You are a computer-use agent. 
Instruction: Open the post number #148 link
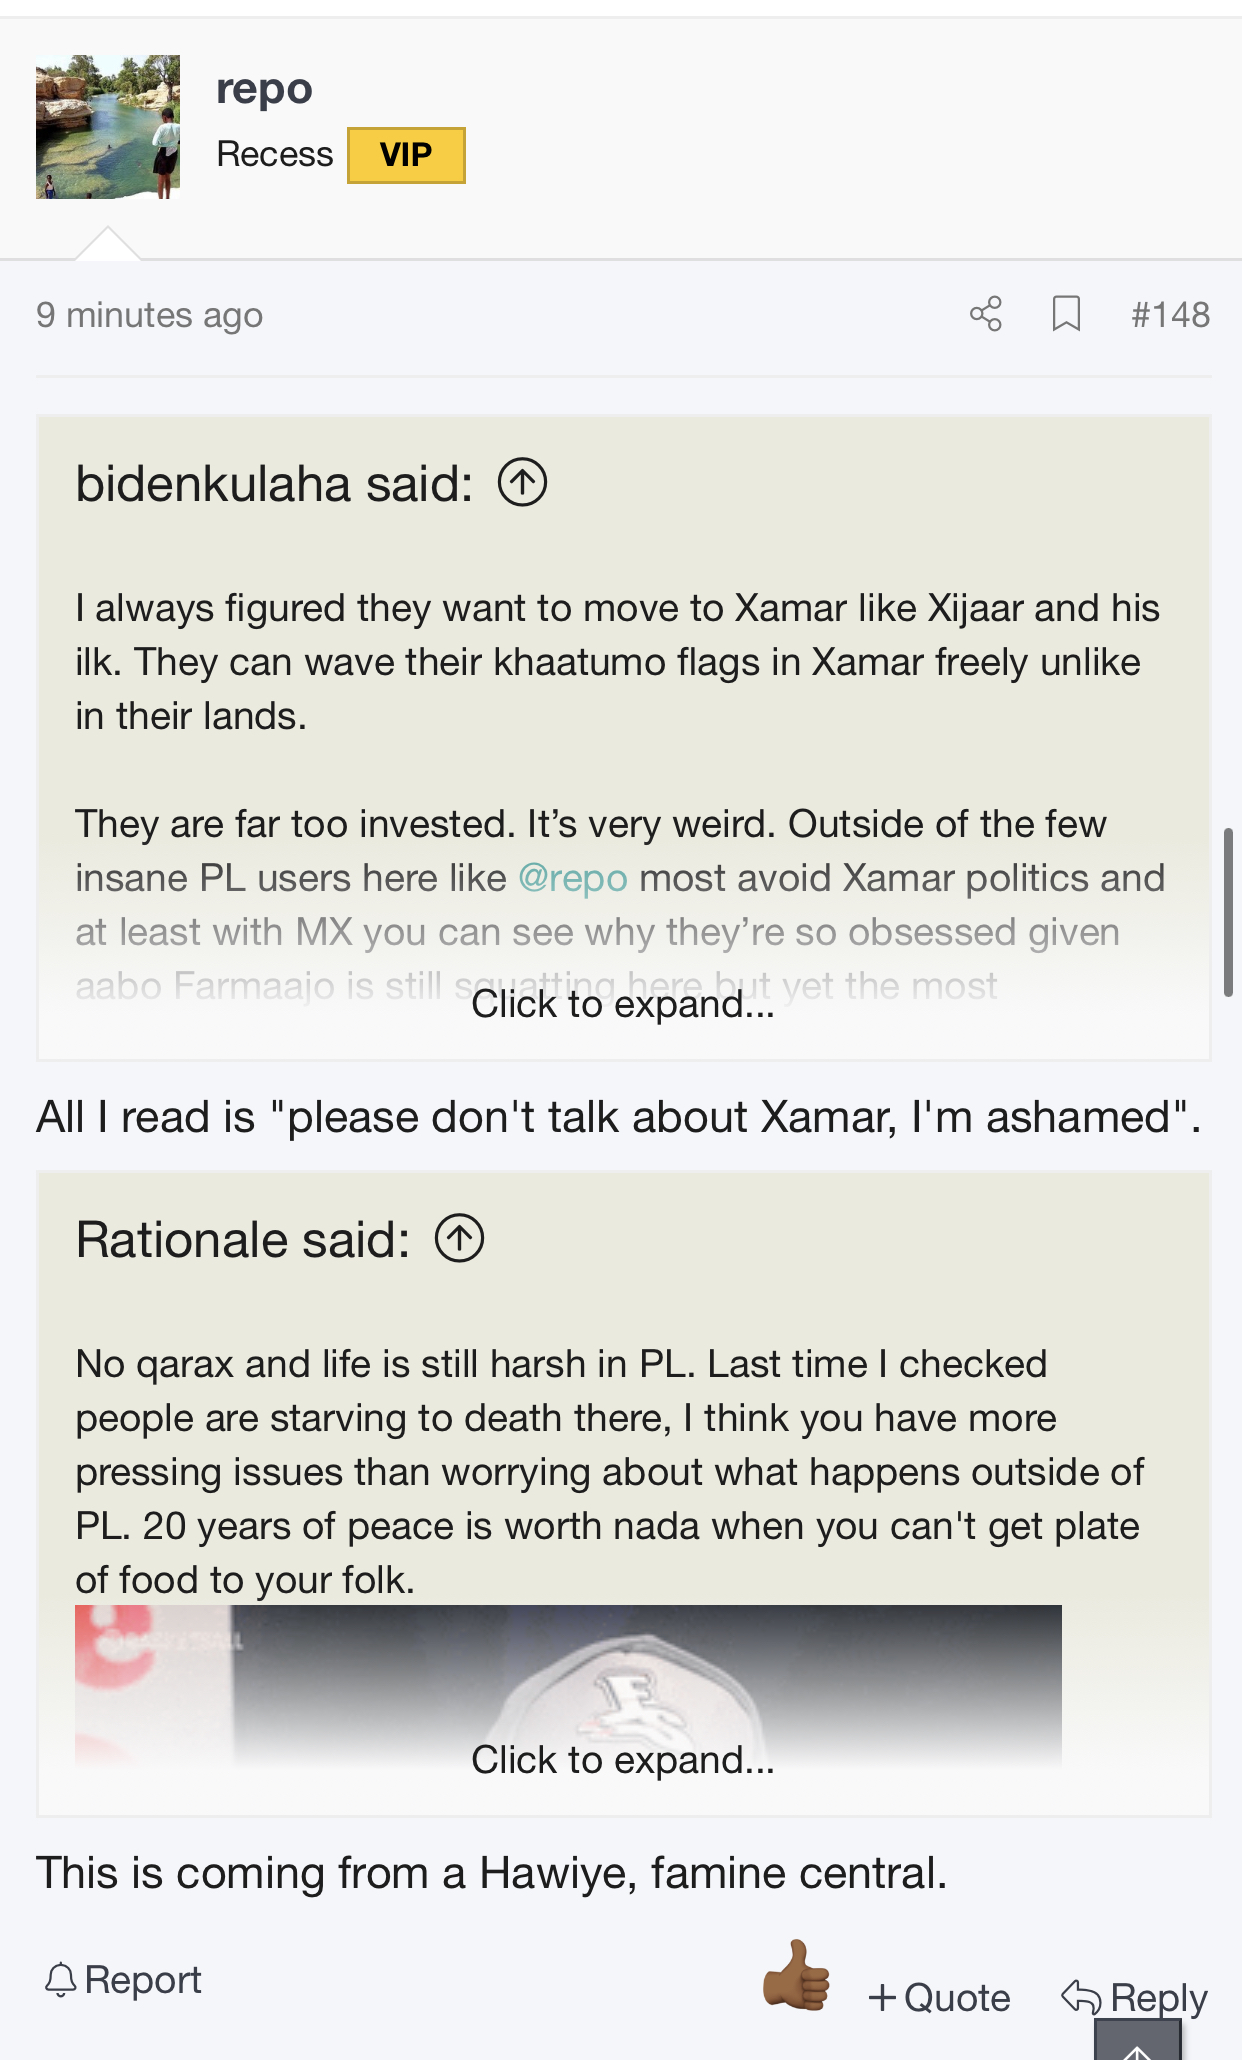1170,314
